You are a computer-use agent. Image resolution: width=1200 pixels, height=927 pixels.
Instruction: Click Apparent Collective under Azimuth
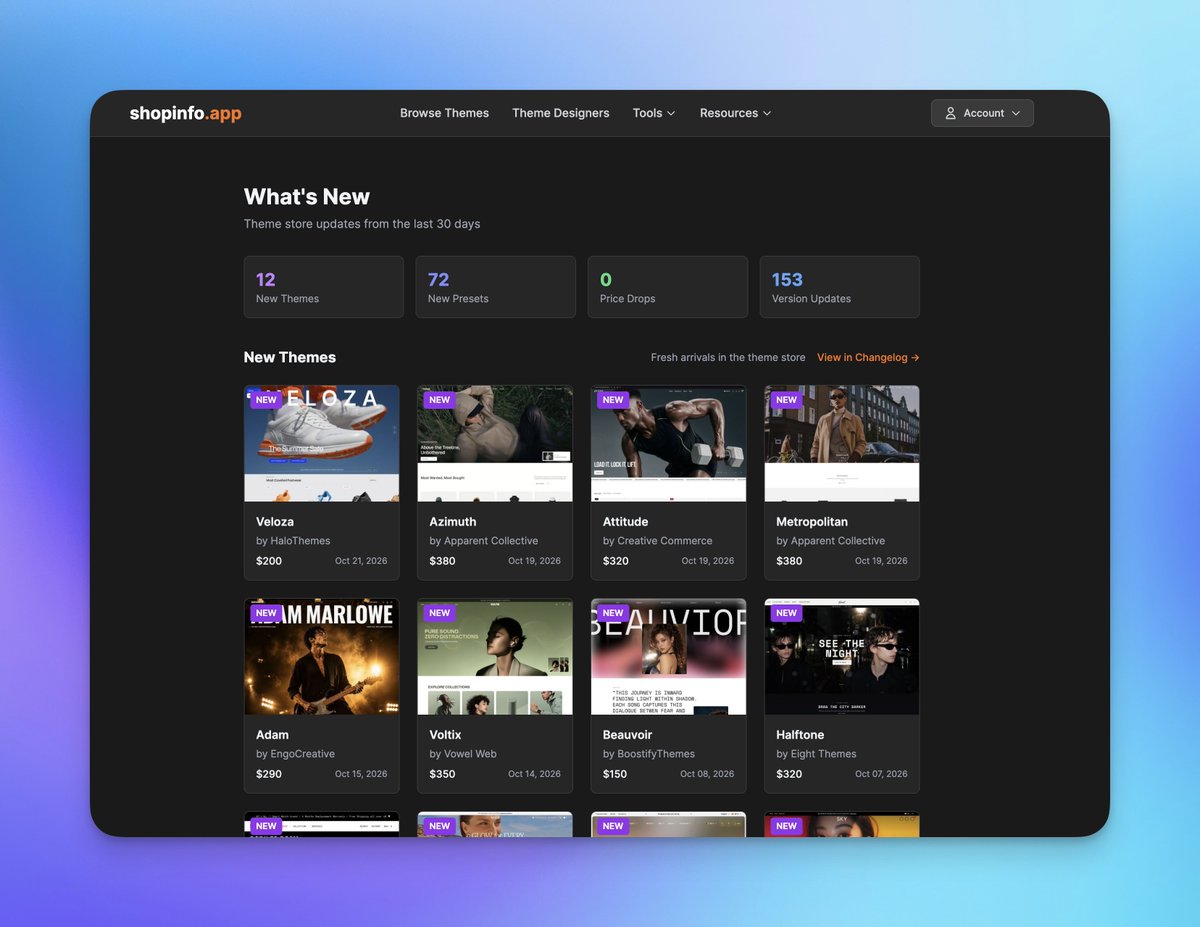(491, 541)
